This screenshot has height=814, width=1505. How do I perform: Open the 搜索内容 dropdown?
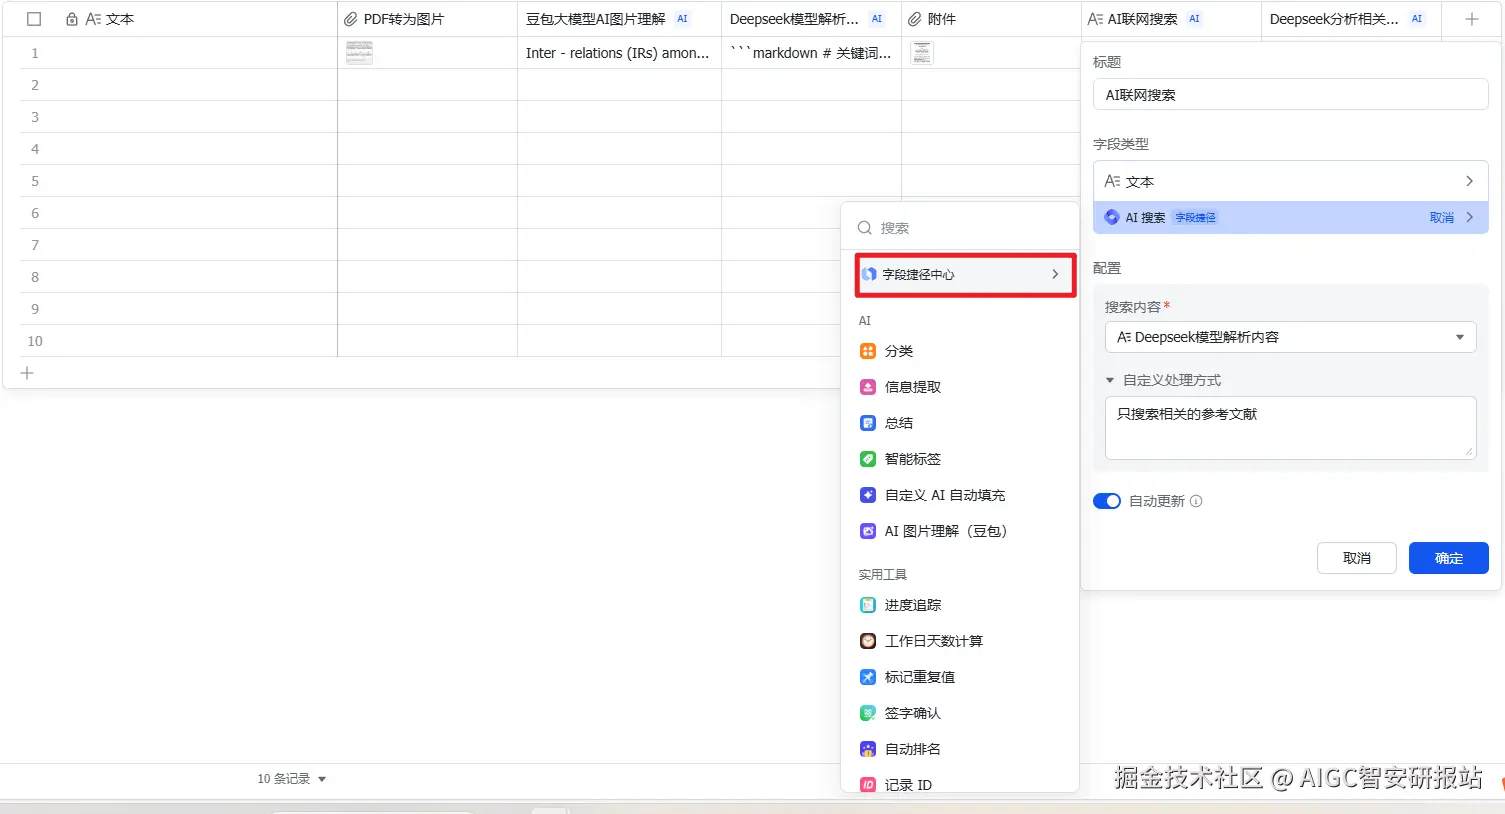point(1290,337)
